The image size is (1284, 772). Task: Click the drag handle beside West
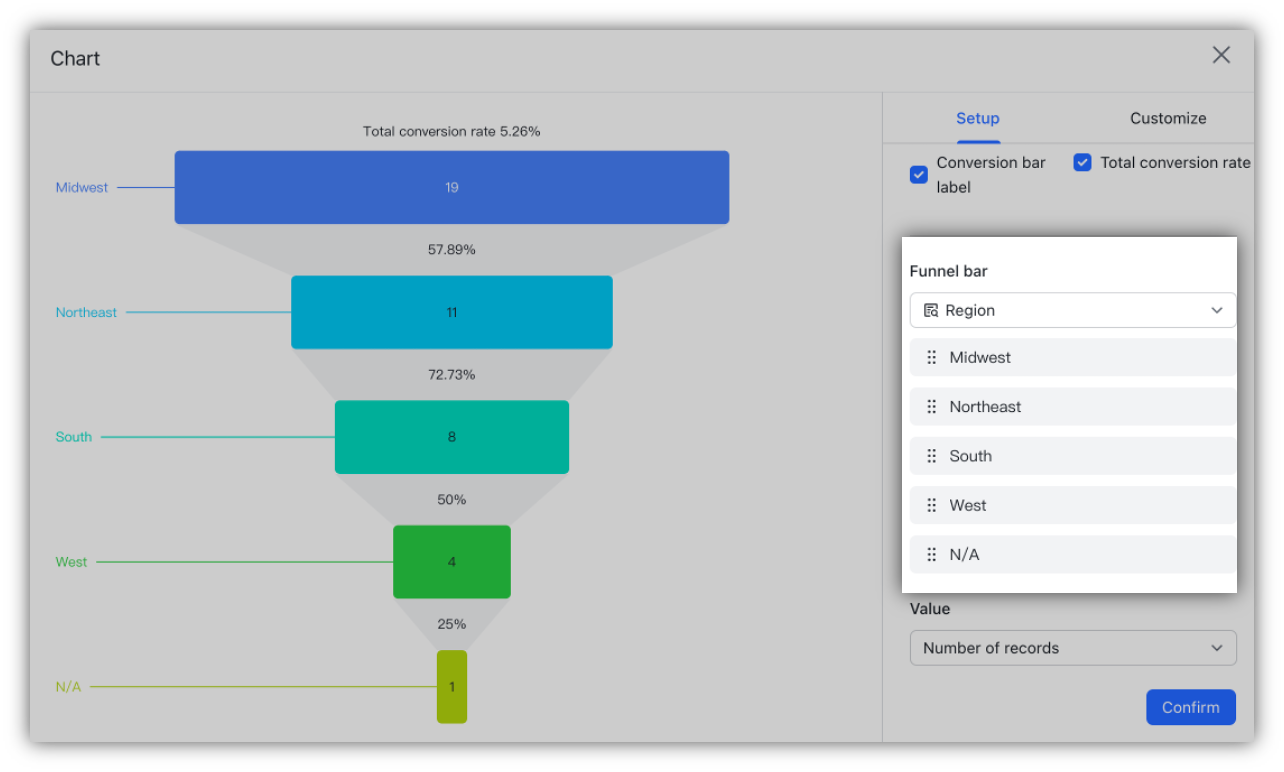coord(931,505)
